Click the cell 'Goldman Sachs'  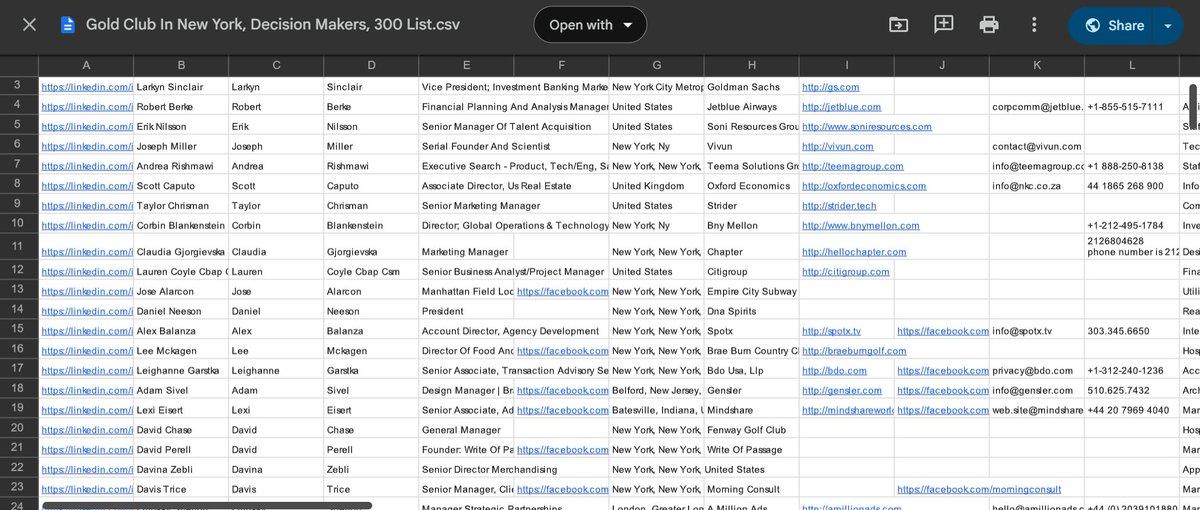(751, 87)
